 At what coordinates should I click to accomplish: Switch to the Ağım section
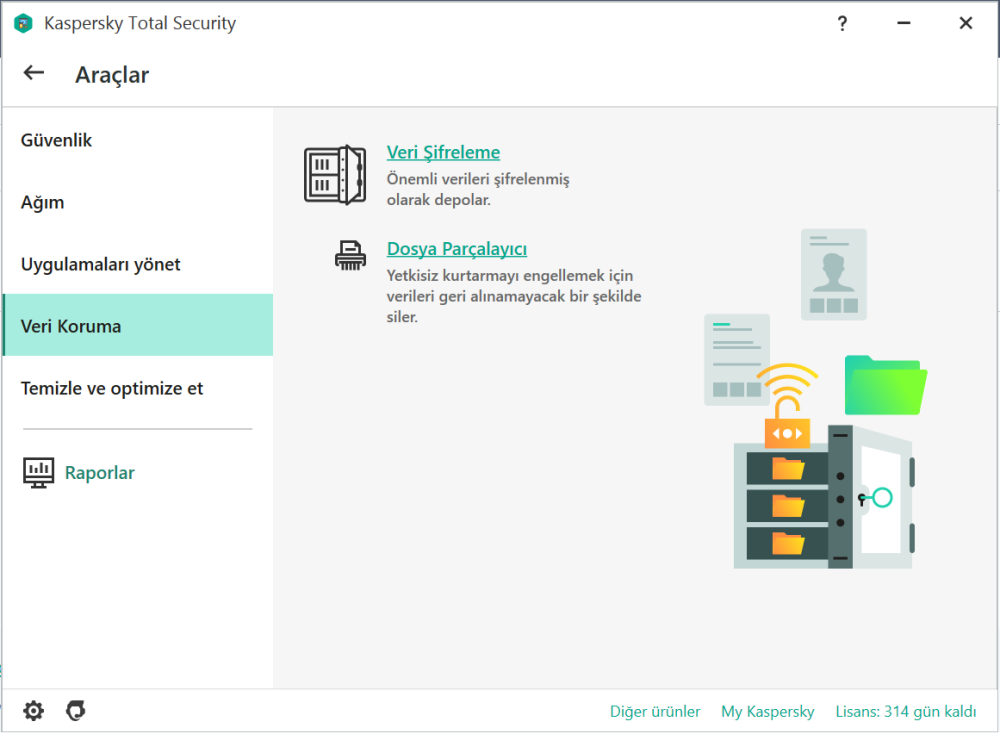coord(138,202)
